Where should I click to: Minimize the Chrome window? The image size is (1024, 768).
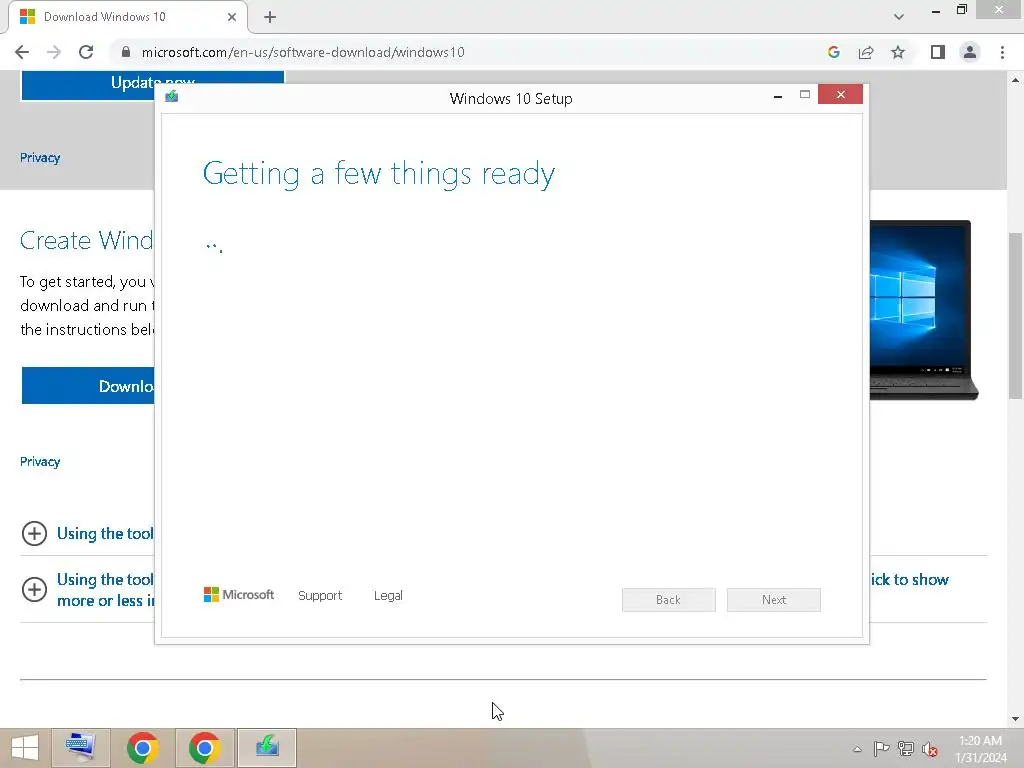pyautogui.click(x=936, y=10)
